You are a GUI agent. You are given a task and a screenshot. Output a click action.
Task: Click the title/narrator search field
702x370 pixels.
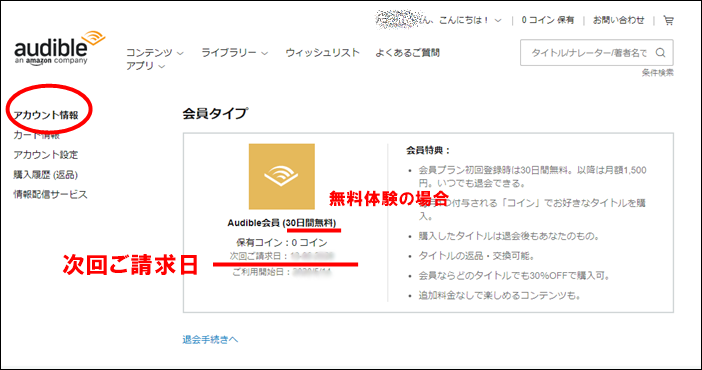(x=596, y=53)
